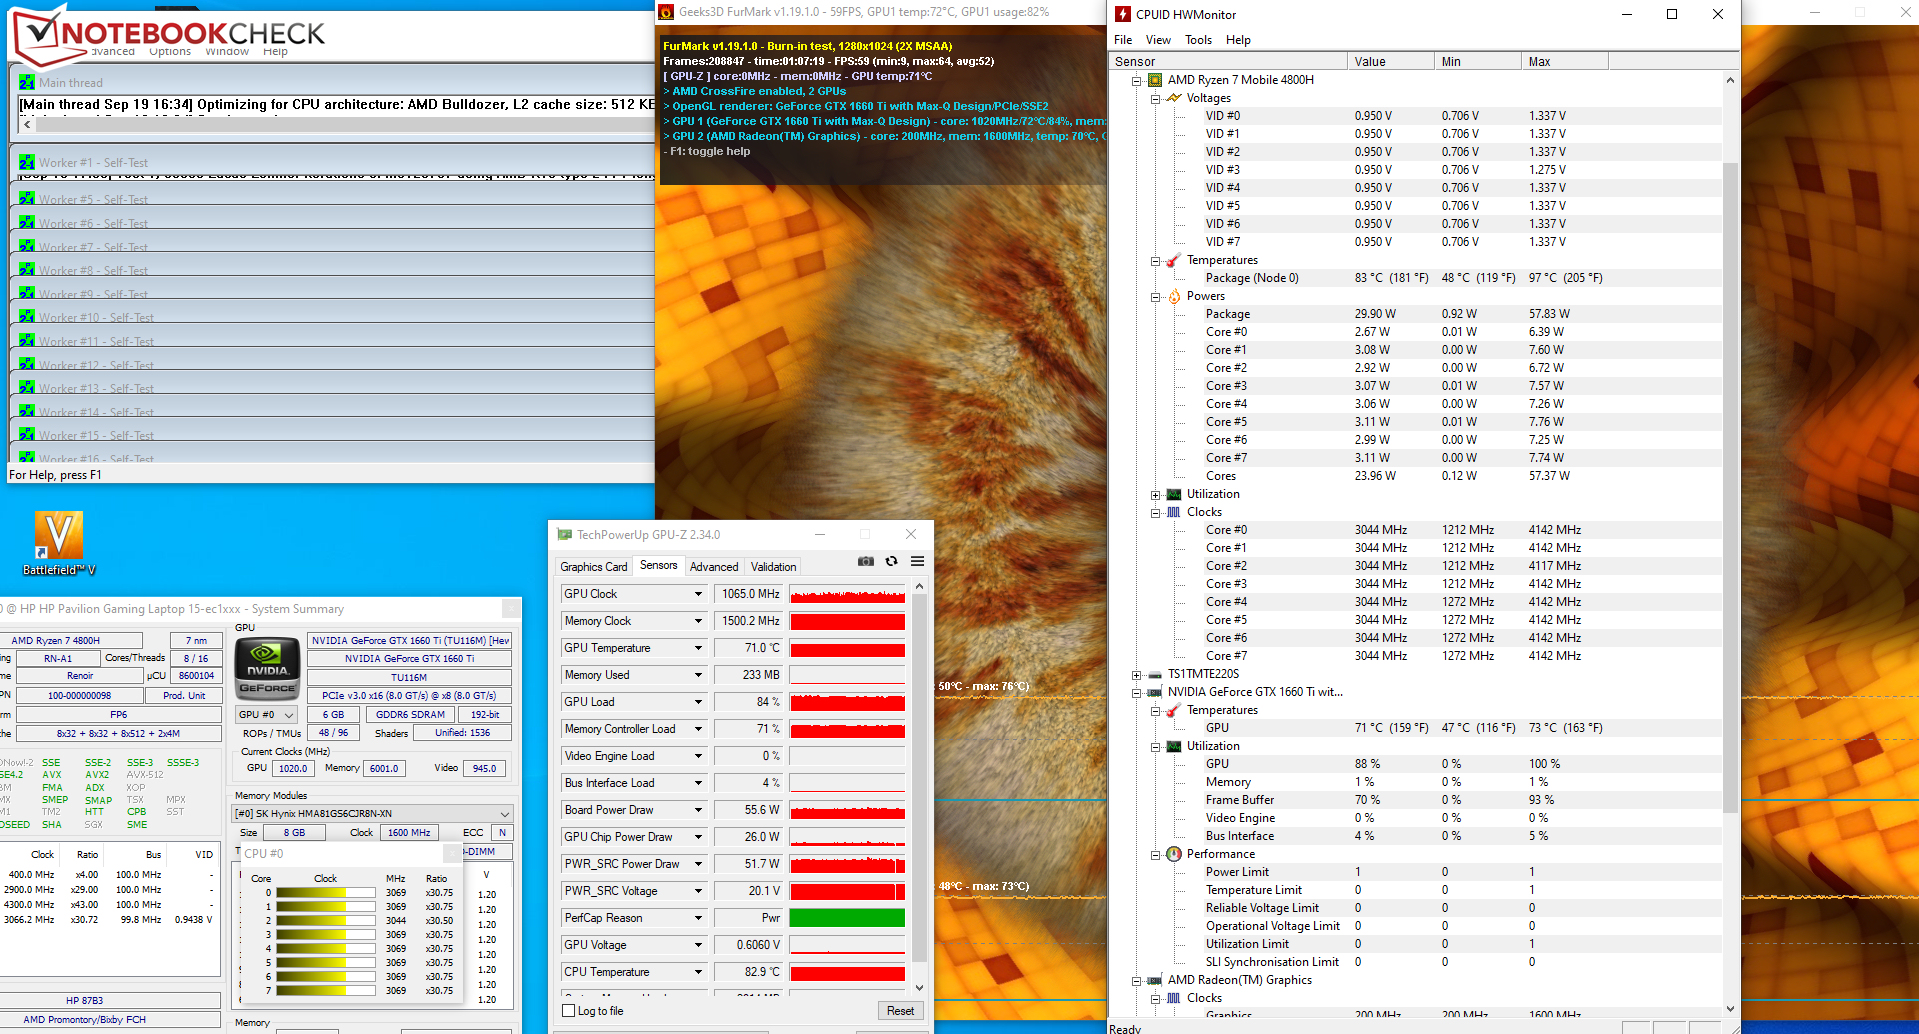Click the NVIDIA GeForce logo in System Summary
Viewport: 1919px width, 1034px height.
click(267, 668)
